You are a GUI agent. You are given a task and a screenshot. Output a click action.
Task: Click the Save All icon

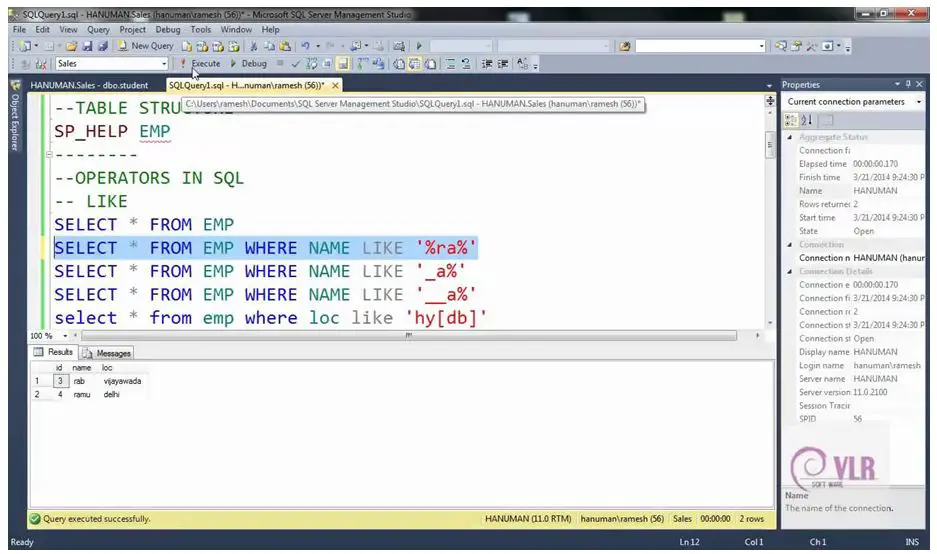click(103, 46)
